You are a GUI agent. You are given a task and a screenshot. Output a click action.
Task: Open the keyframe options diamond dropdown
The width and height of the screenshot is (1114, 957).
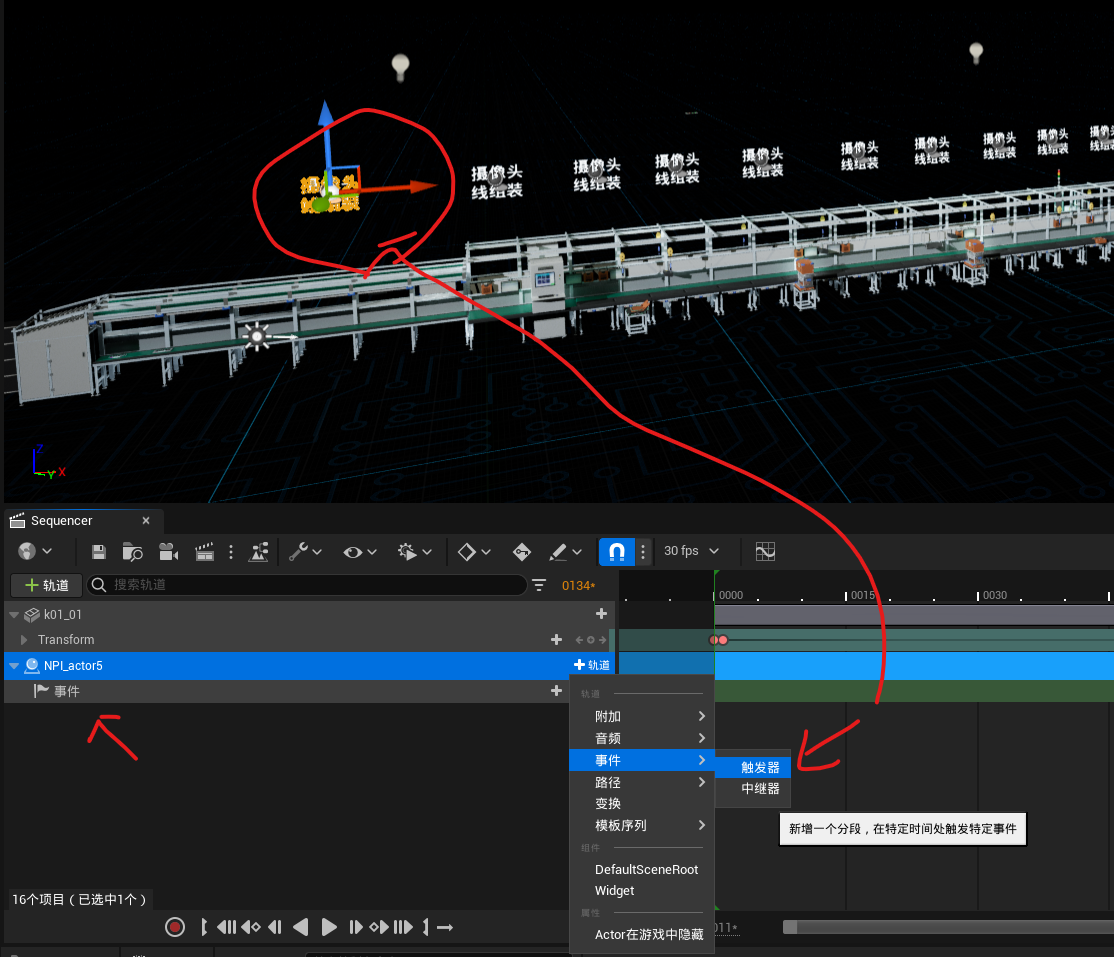pyautogui.click(x=474, y=551)
